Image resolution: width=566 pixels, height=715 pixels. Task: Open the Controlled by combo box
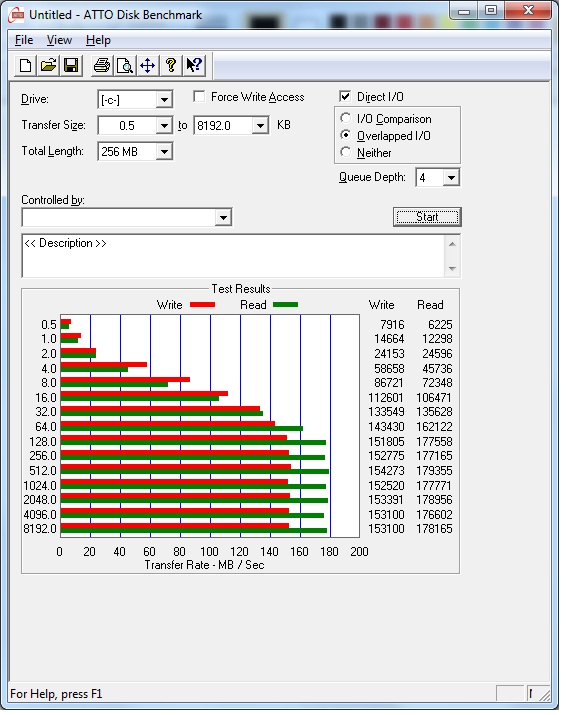click(x=127, y=218)
